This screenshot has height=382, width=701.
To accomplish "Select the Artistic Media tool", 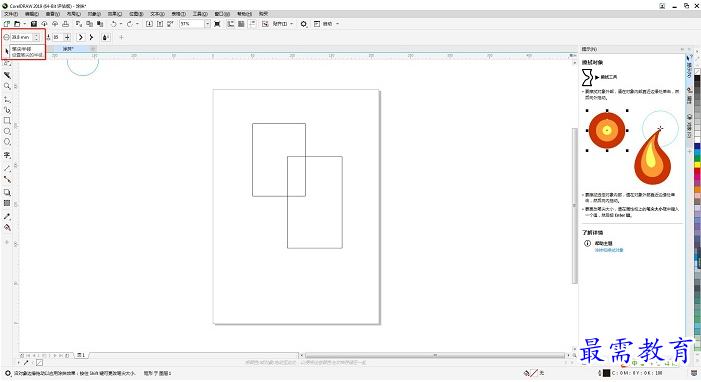I will point(7,110).
